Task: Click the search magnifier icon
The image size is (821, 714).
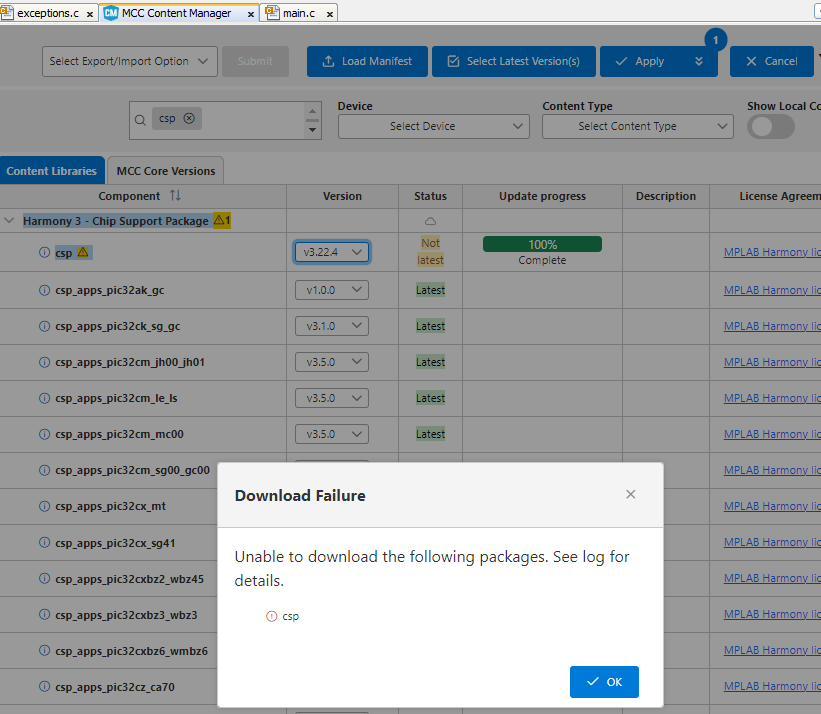Action: pyautogui.click(x=140, y=120)
